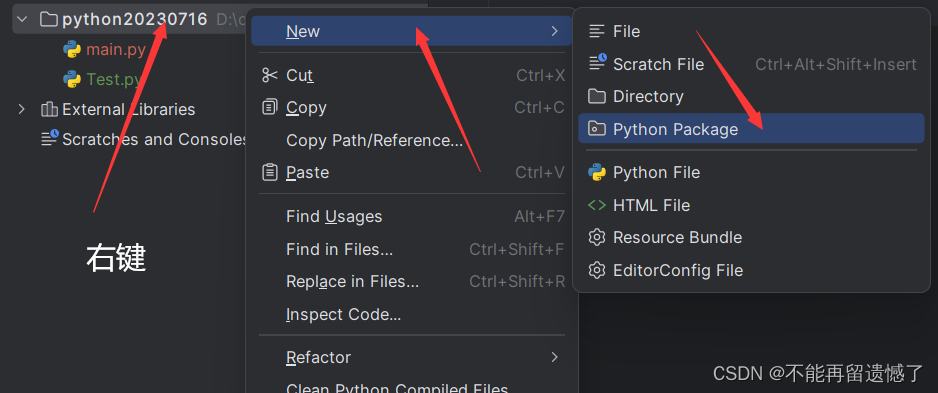938x393 pixels.
Task: Click the EditorConfig File gear icon
Action: pos(596,270)
